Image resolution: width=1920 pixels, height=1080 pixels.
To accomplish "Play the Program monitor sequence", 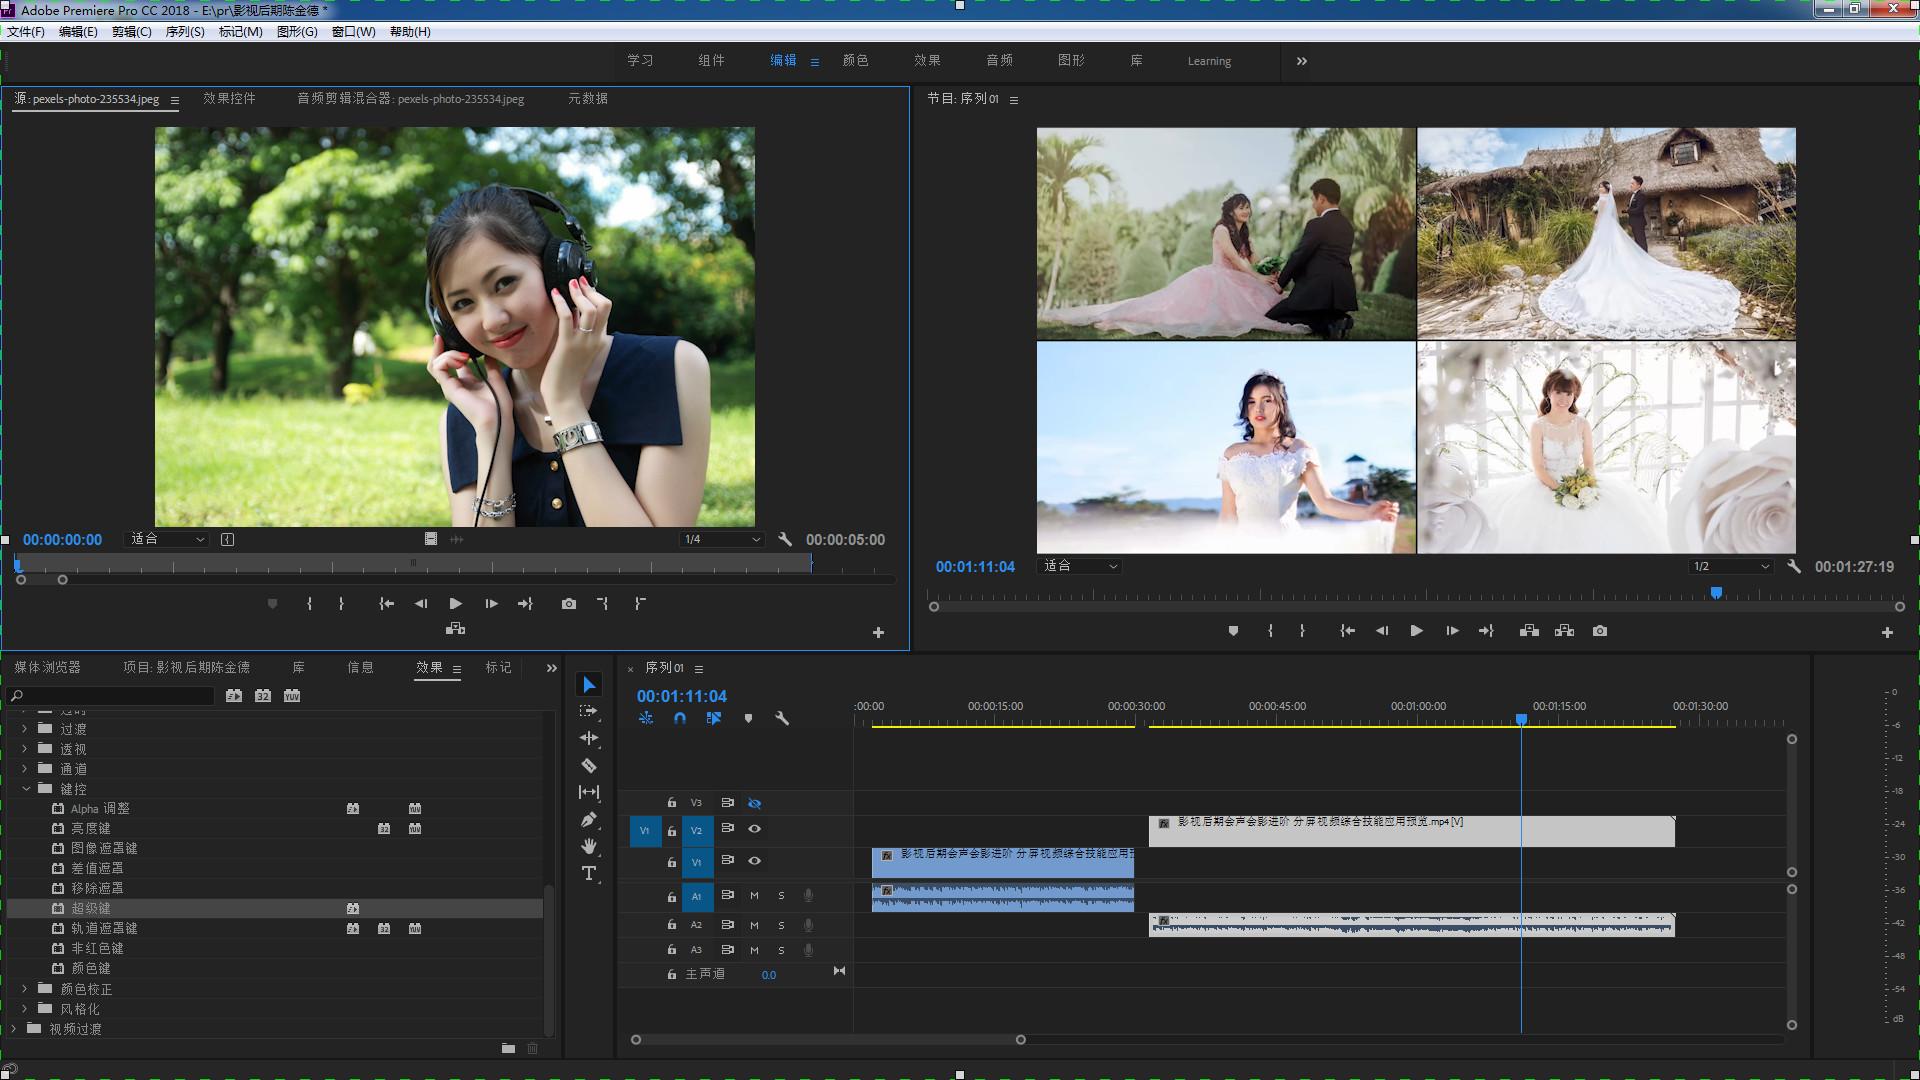I will tap(1416, 631).
